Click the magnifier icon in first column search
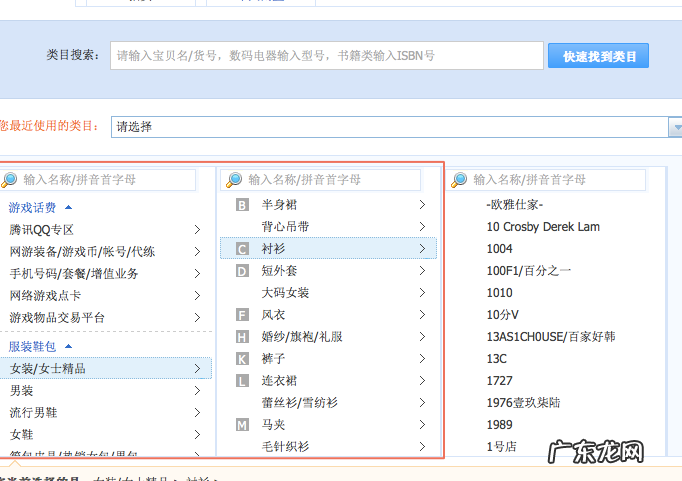The height and width of the screenshot is (481, 682). [x=10, y=180]
